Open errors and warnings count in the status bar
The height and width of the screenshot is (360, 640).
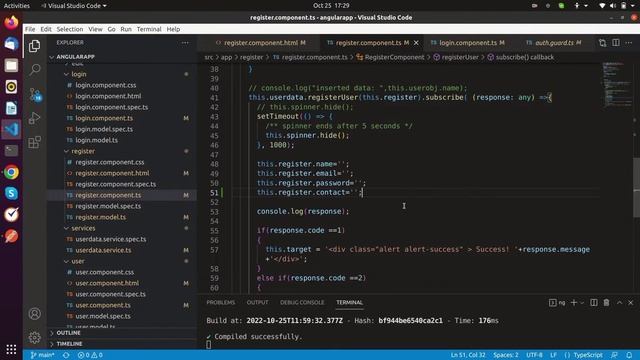click(x=90, y=355)
